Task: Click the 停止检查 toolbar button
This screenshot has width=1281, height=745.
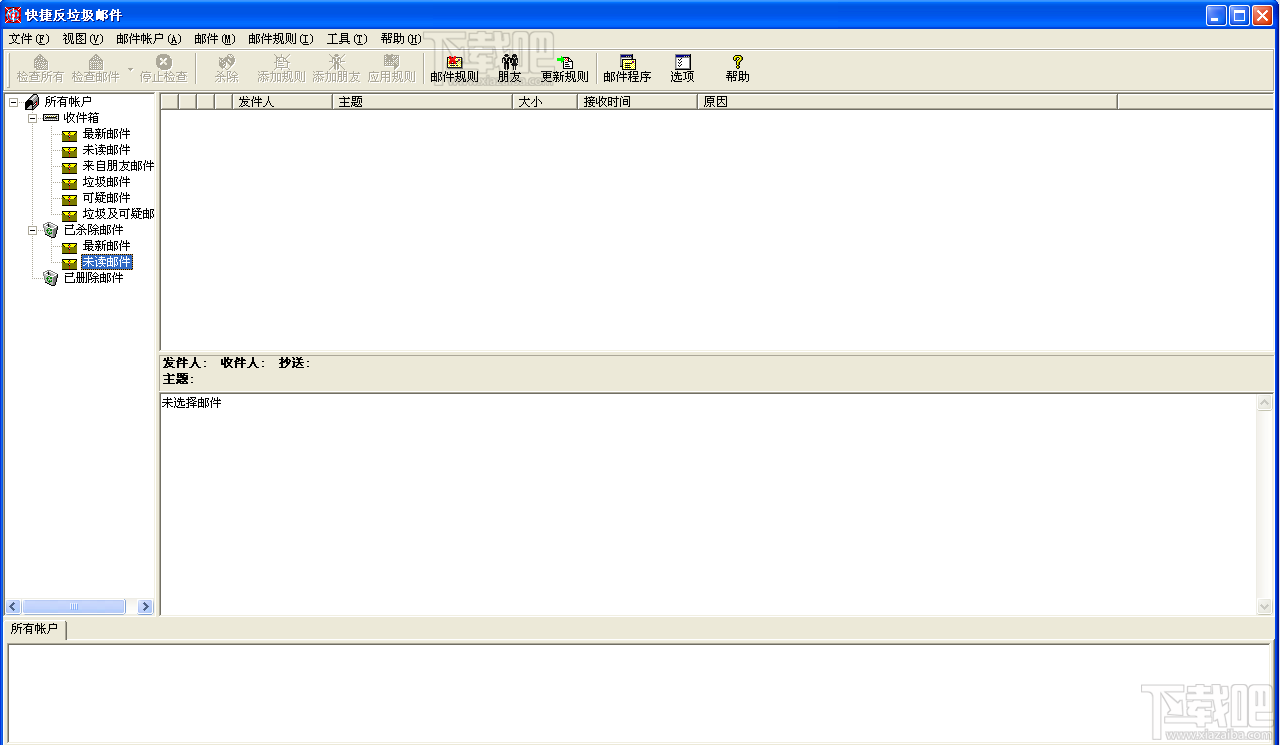Action: pyautogui.click(x=163, y=69)
